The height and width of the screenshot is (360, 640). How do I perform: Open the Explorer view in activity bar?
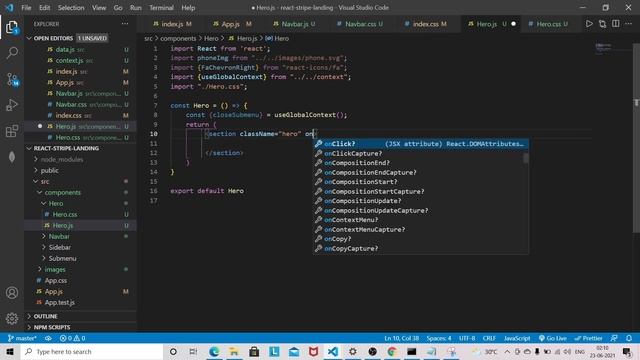12,27
